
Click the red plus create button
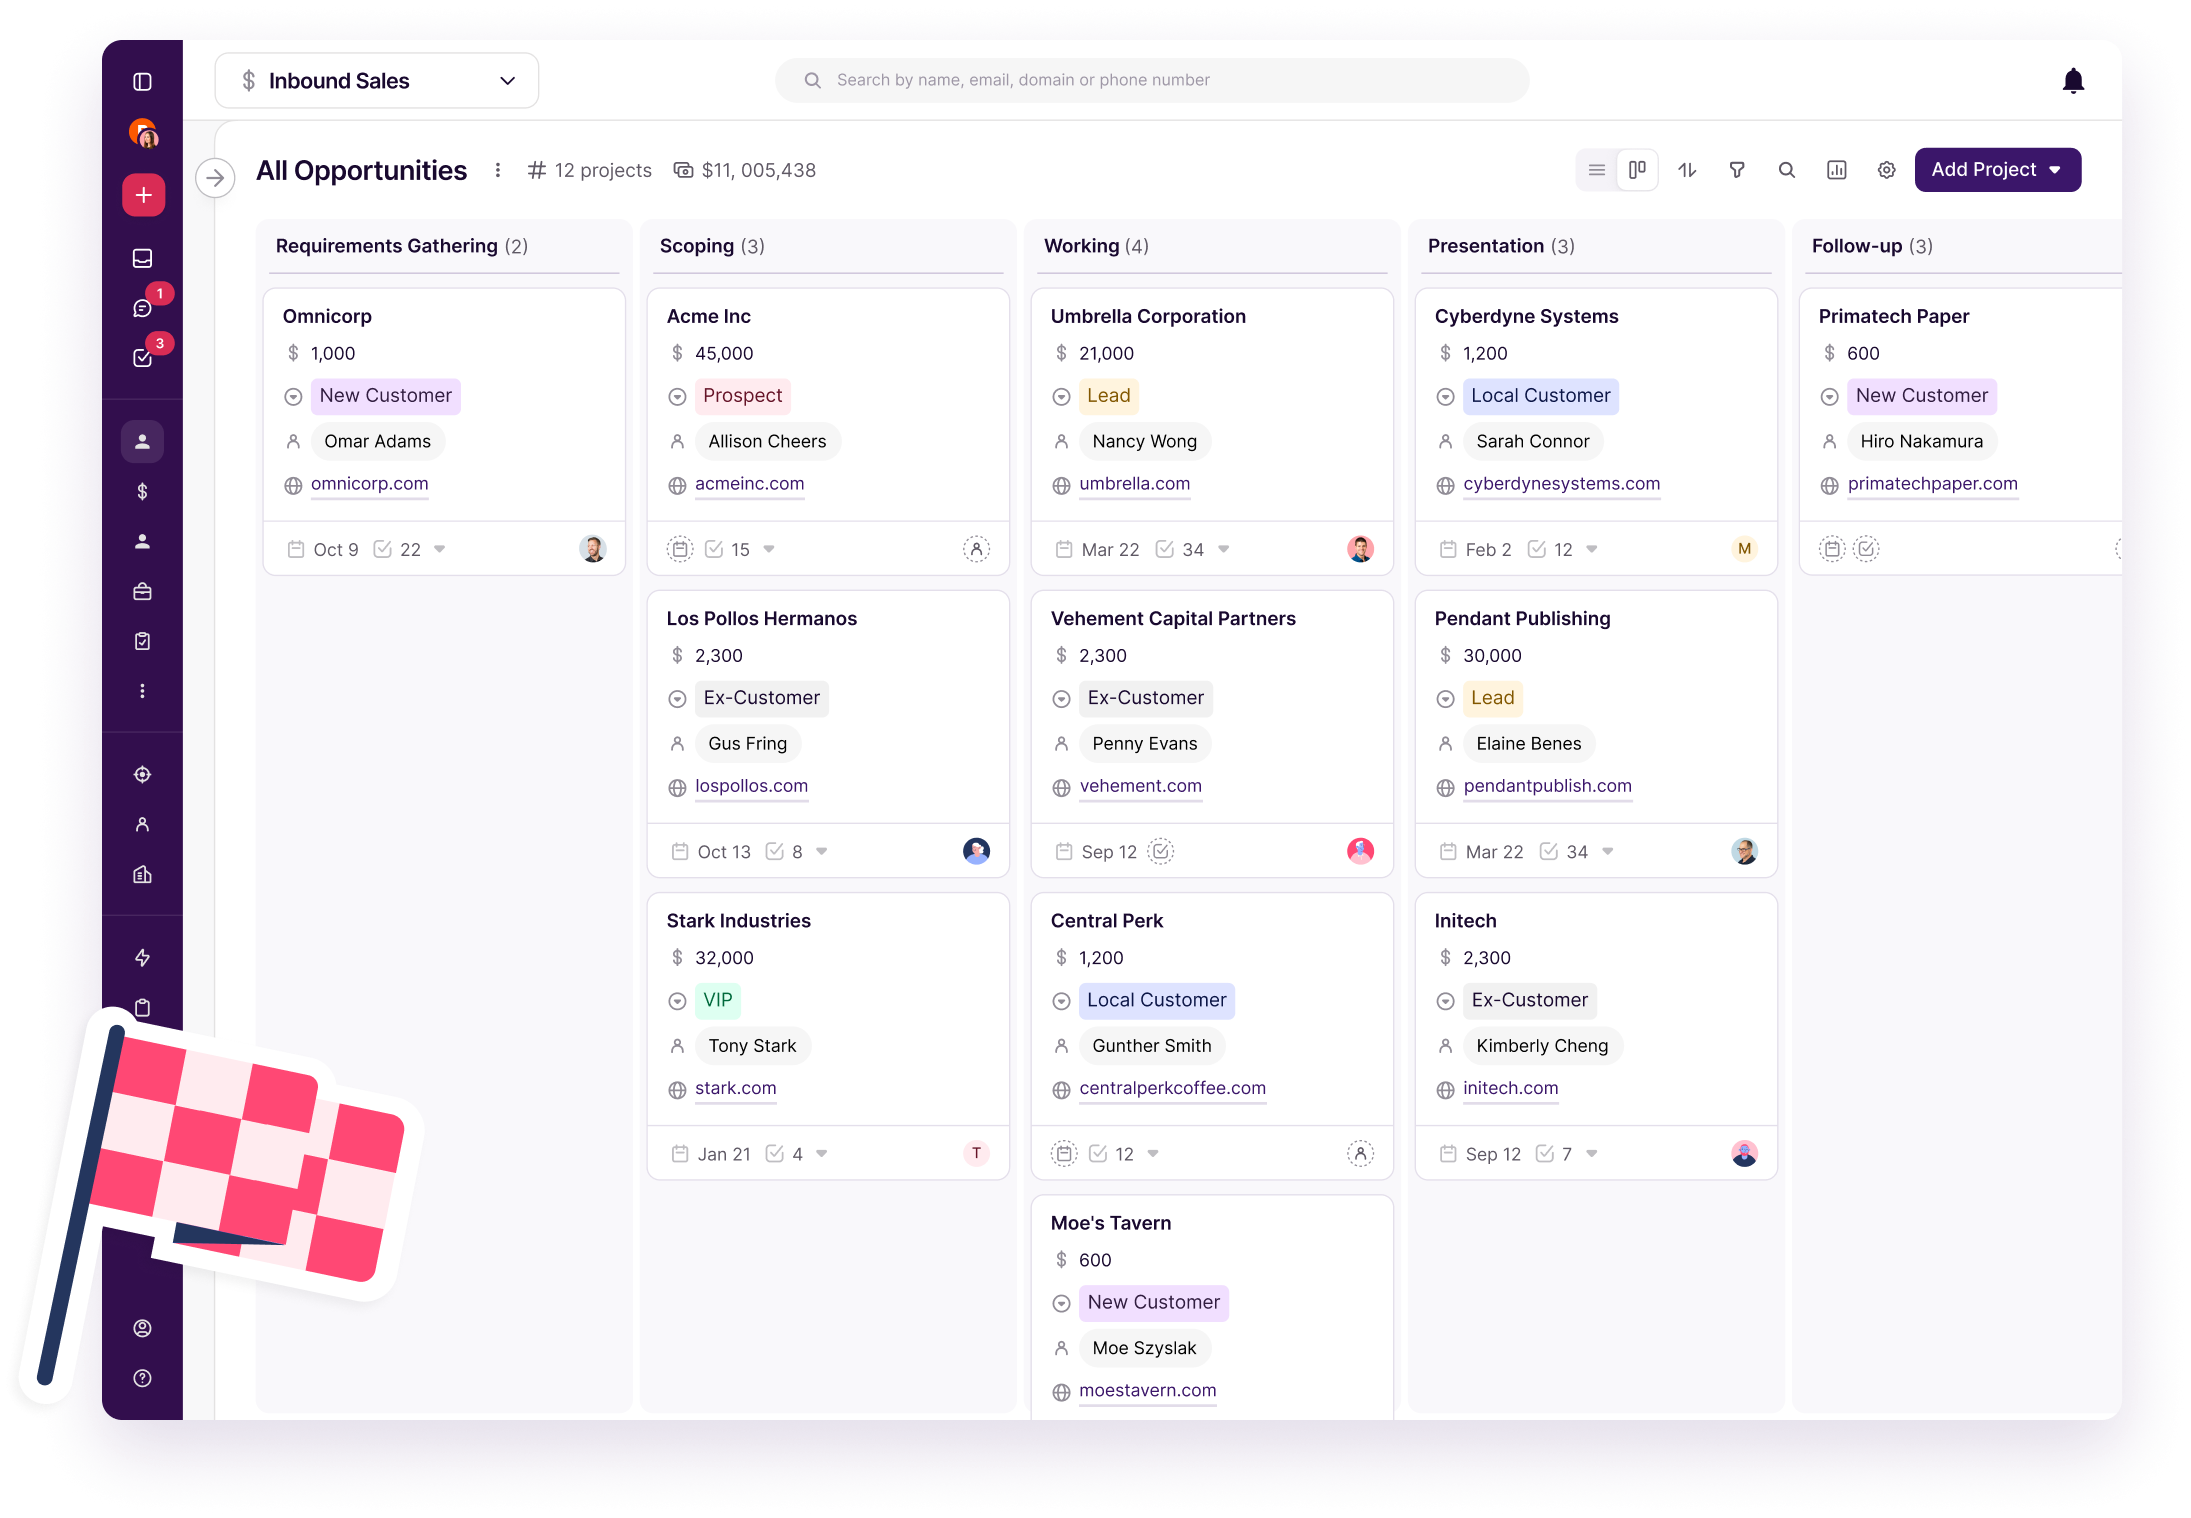(143, 195)
